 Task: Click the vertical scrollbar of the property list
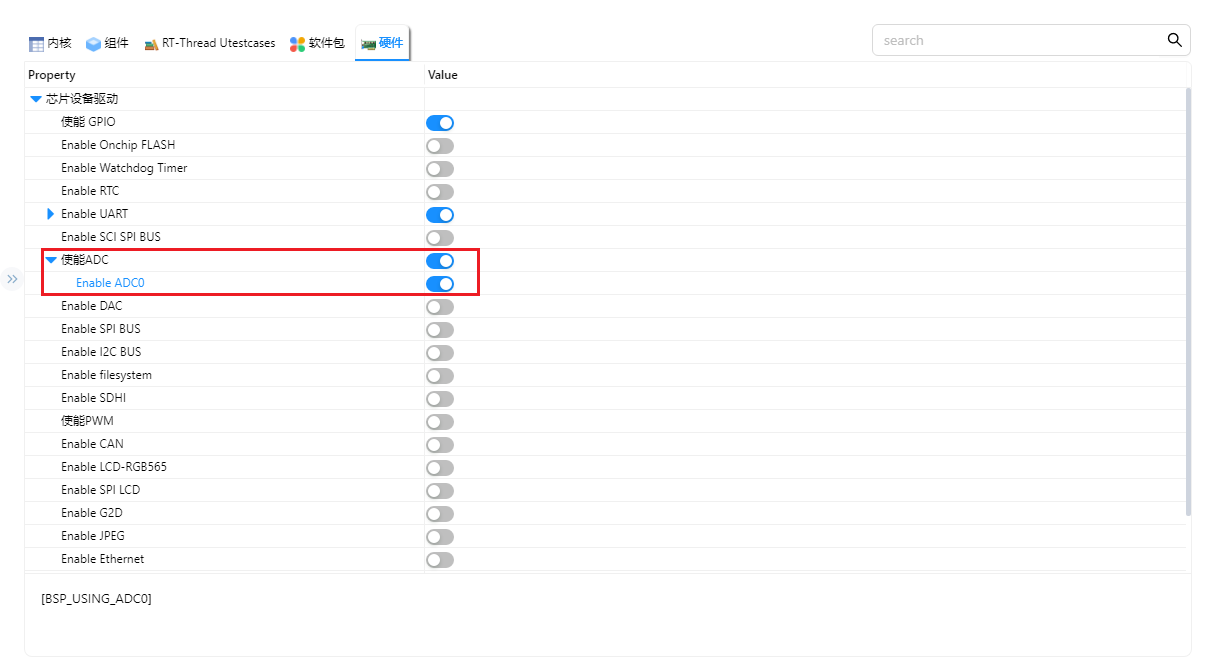1188,301
